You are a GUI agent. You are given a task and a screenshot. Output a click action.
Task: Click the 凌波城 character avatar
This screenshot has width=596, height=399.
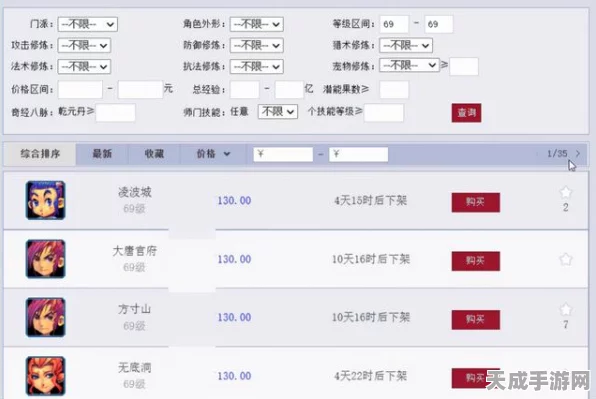46,200
